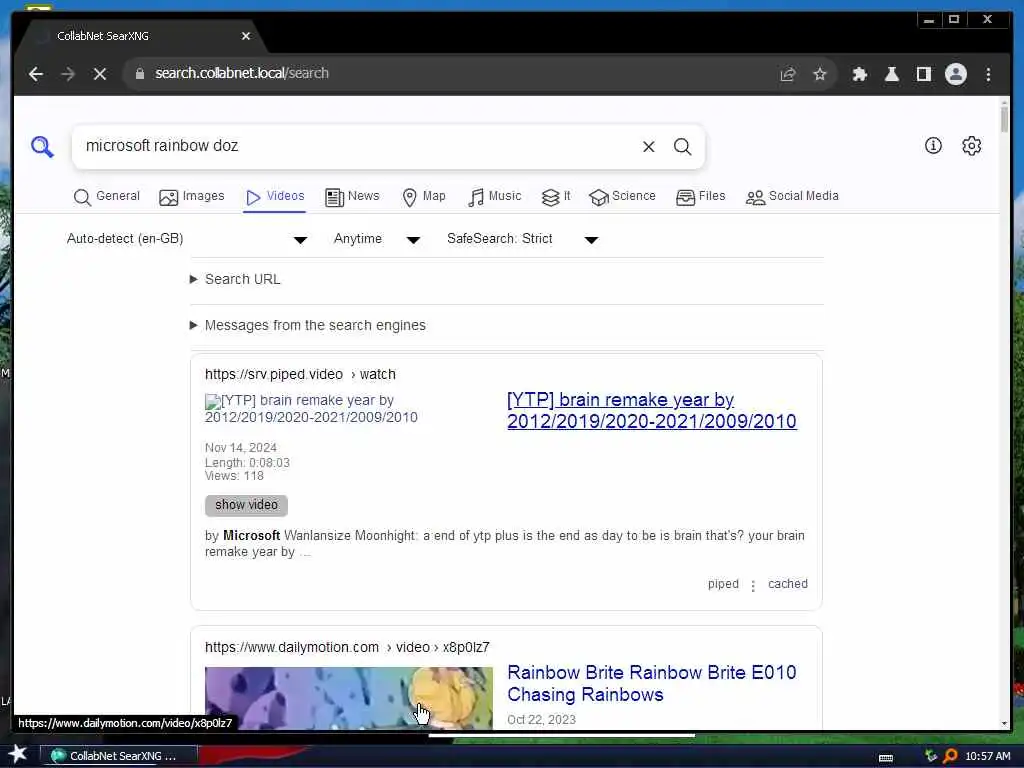This screenshot has height=768, width=1024.
Task: Open the About info icon
Action: 933,146
